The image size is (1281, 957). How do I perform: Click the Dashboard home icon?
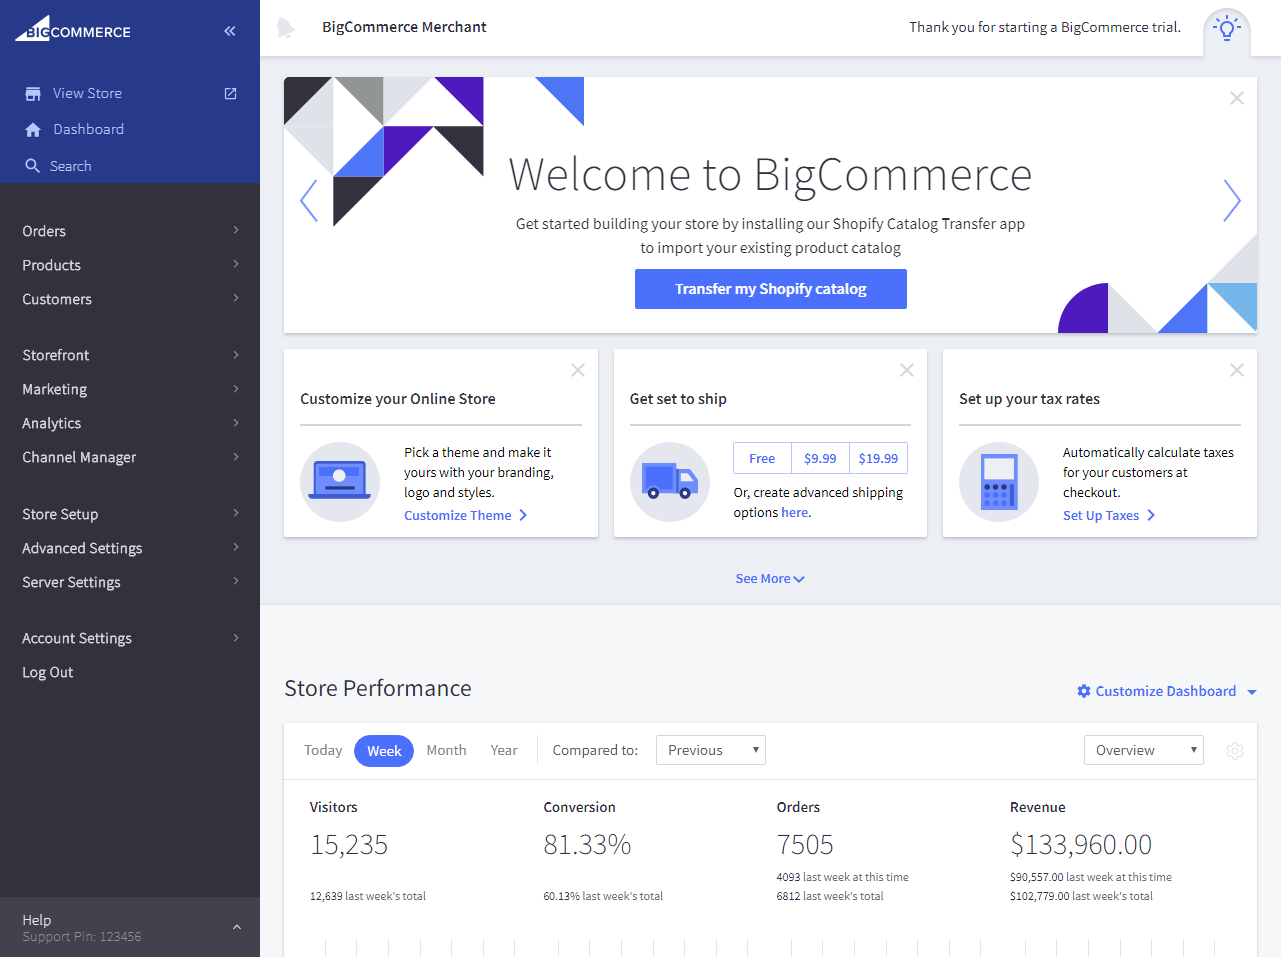tap(33, 129)
